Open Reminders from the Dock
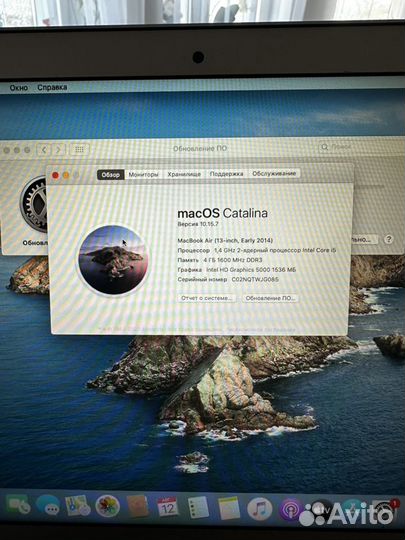Viewport: 405px width, 540px height. click(x=199, y=507)
